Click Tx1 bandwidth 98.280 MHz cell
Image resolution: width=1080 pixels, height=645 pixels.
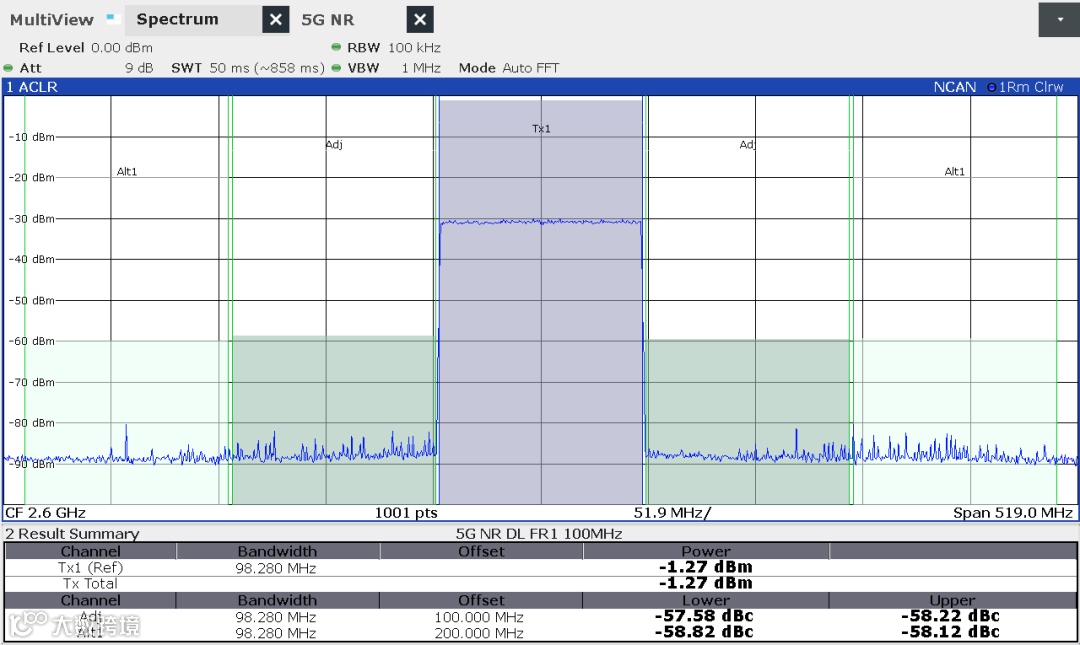coord(276,569)
